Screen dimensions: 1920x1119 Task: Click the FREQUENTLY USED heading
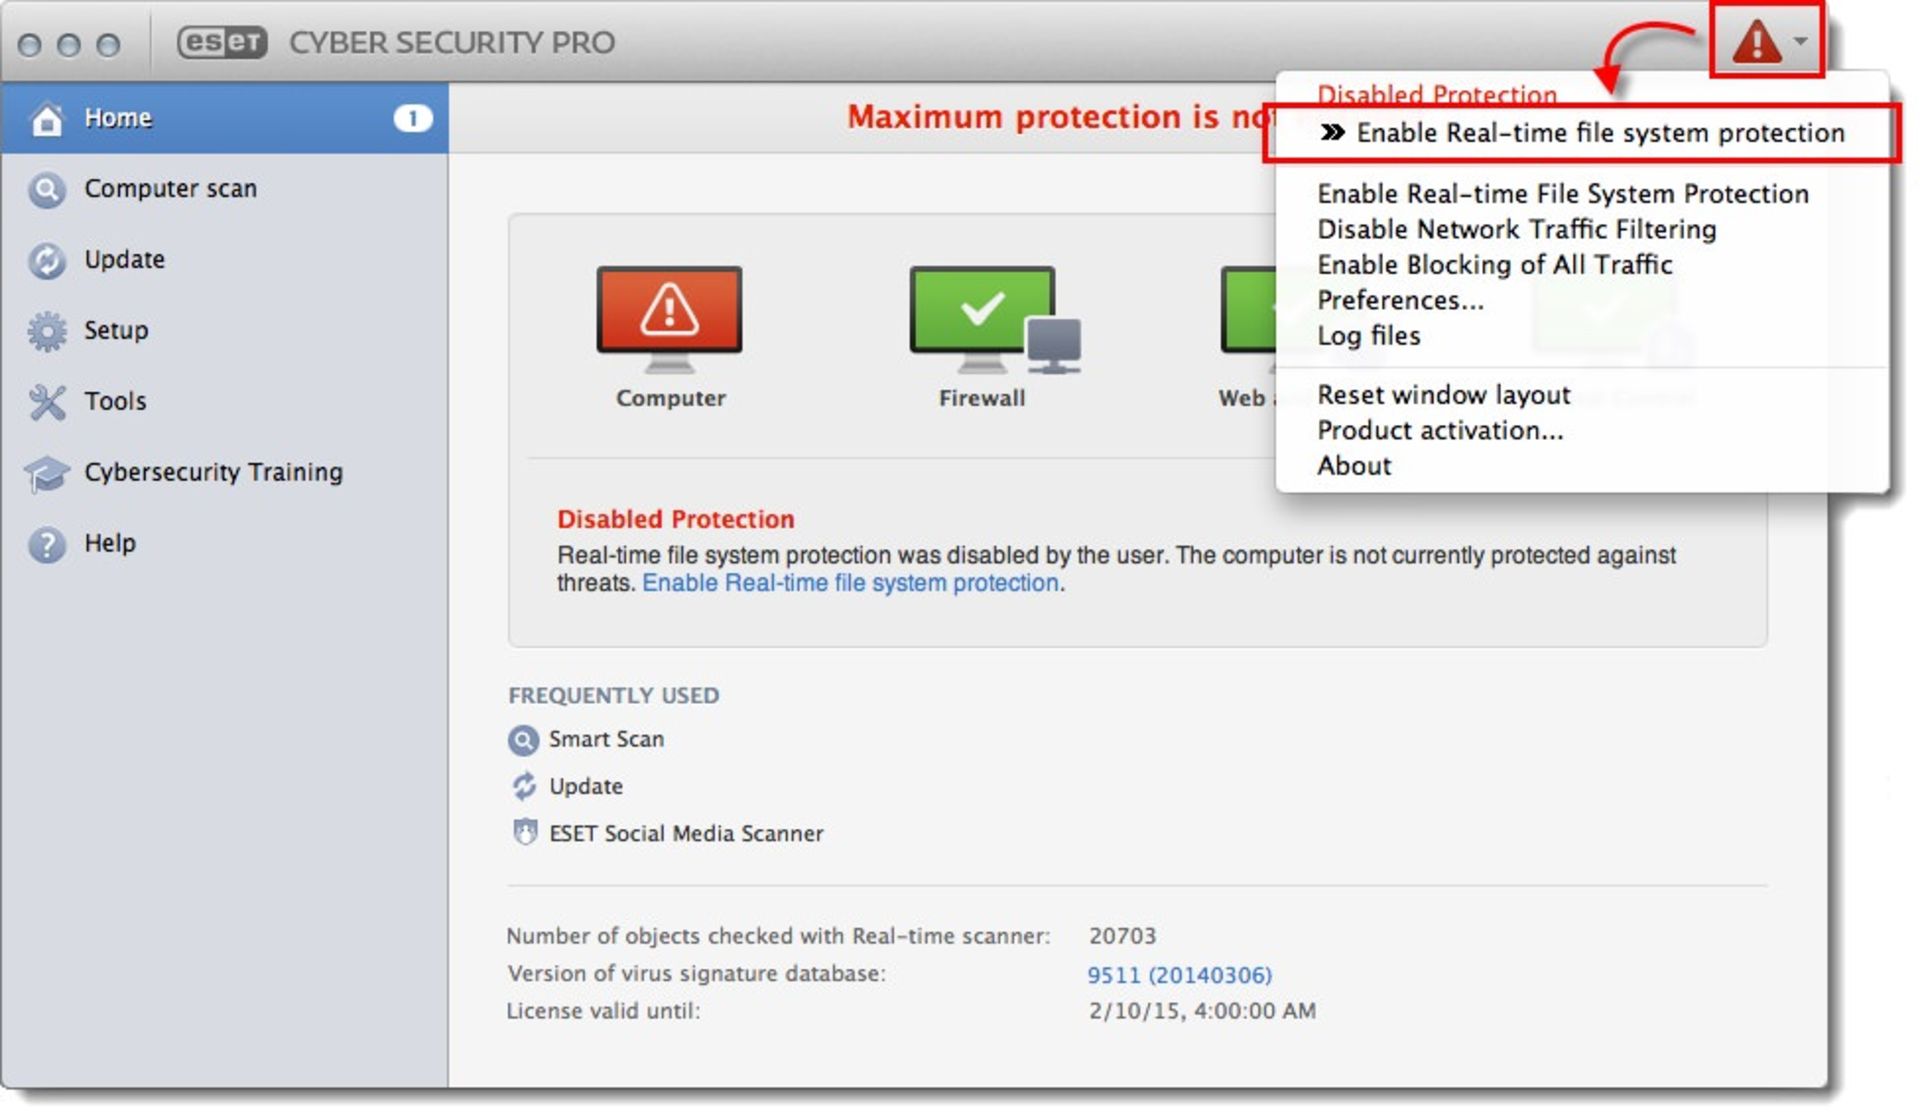click(x=613, y=696)
